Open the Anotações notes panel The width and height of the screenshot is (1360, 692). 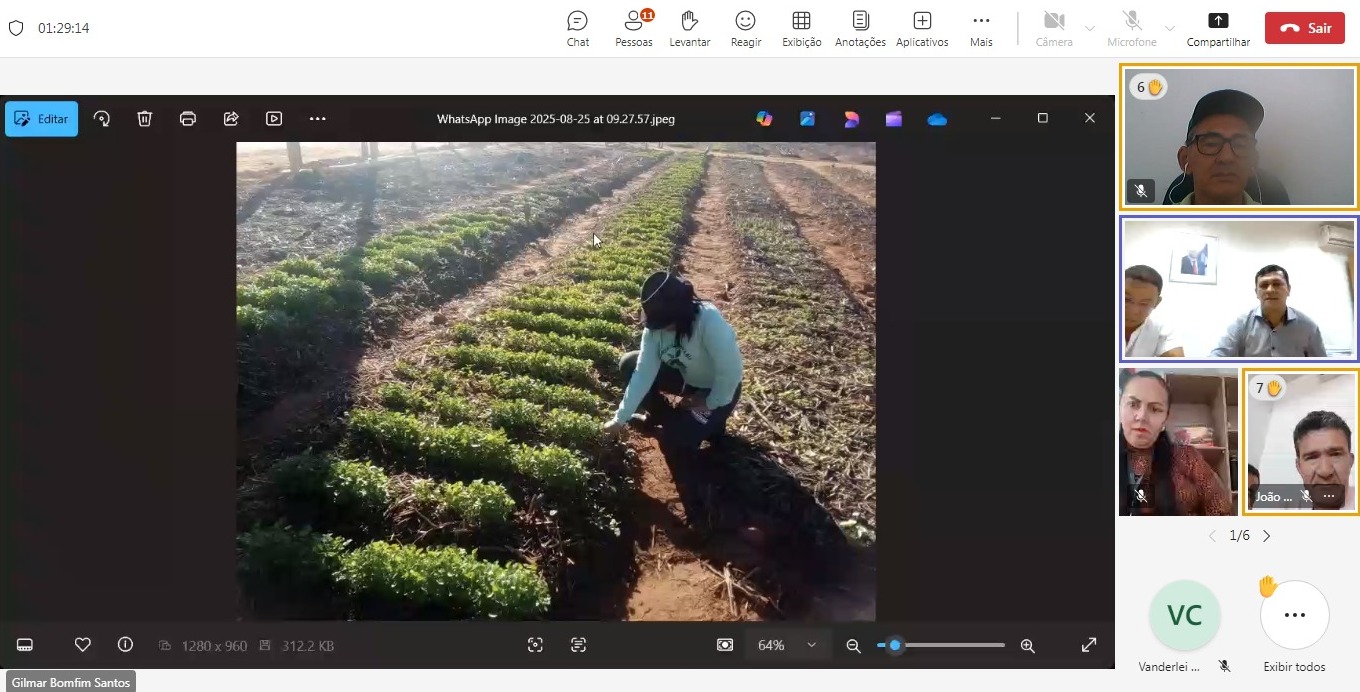click(860, 28)
